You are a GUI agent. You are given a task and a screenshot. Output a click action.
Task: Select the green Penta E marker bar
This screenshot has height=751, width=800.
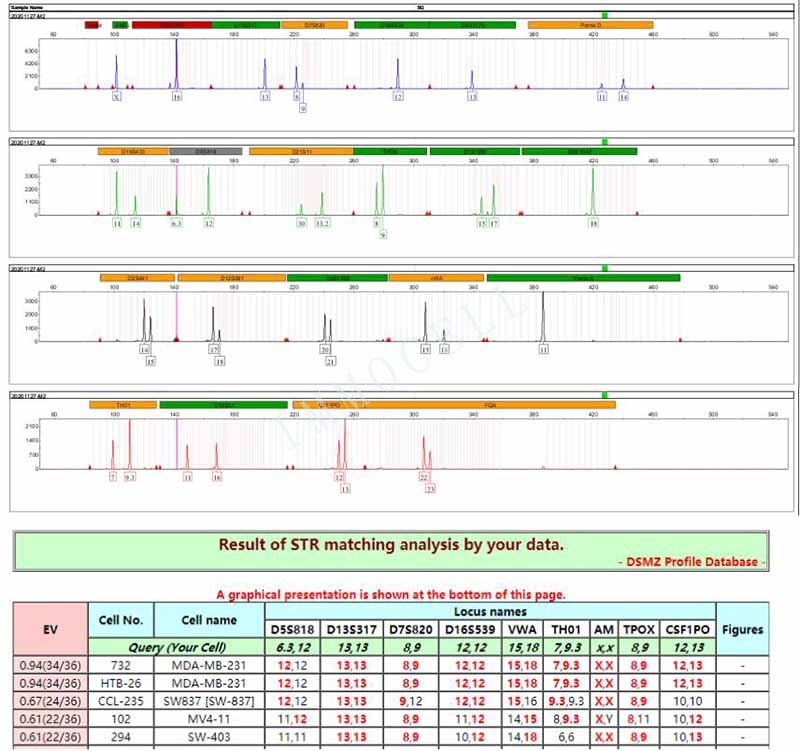pyautogui.click(x=582, y=277)
